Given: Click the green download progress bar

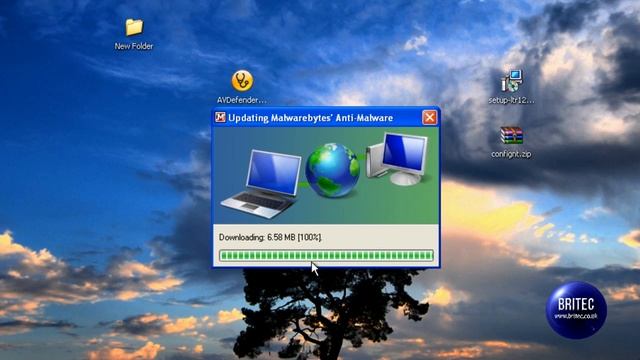Looking at the screenshot, I should [x=326, y=256].
